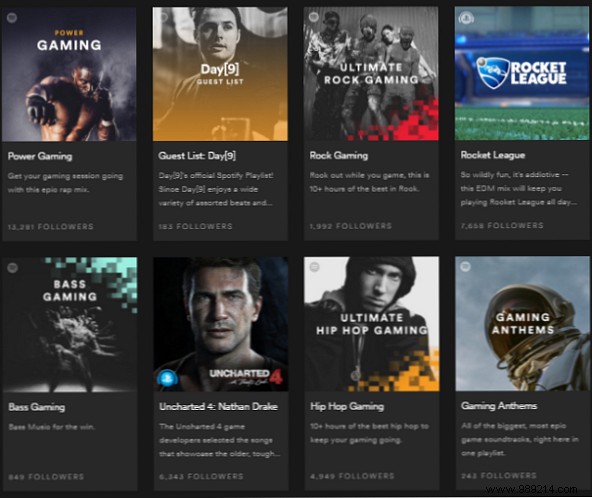Screen dimensions: 592x498
Task: Click the Power Gaming title link
Action: (x=40, y=156)
